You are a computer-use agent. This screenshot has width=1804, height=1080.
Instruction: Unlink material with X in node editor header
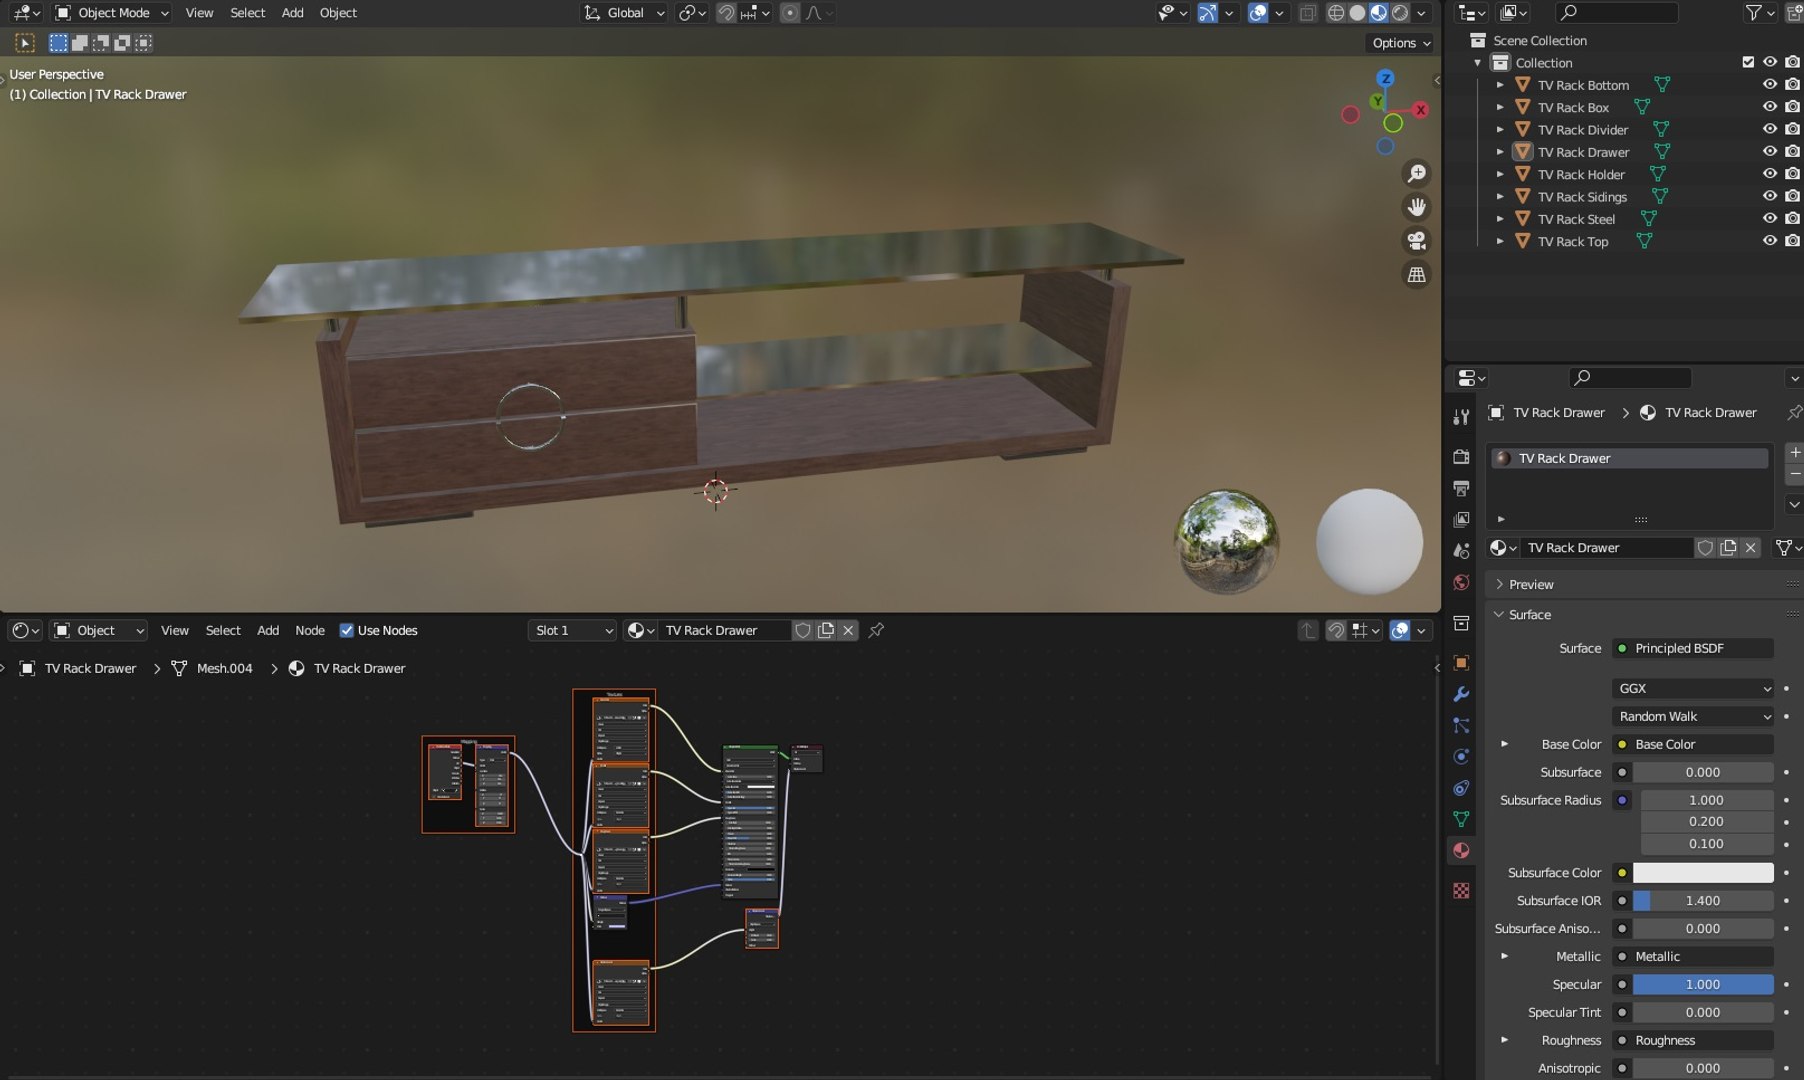848,630
